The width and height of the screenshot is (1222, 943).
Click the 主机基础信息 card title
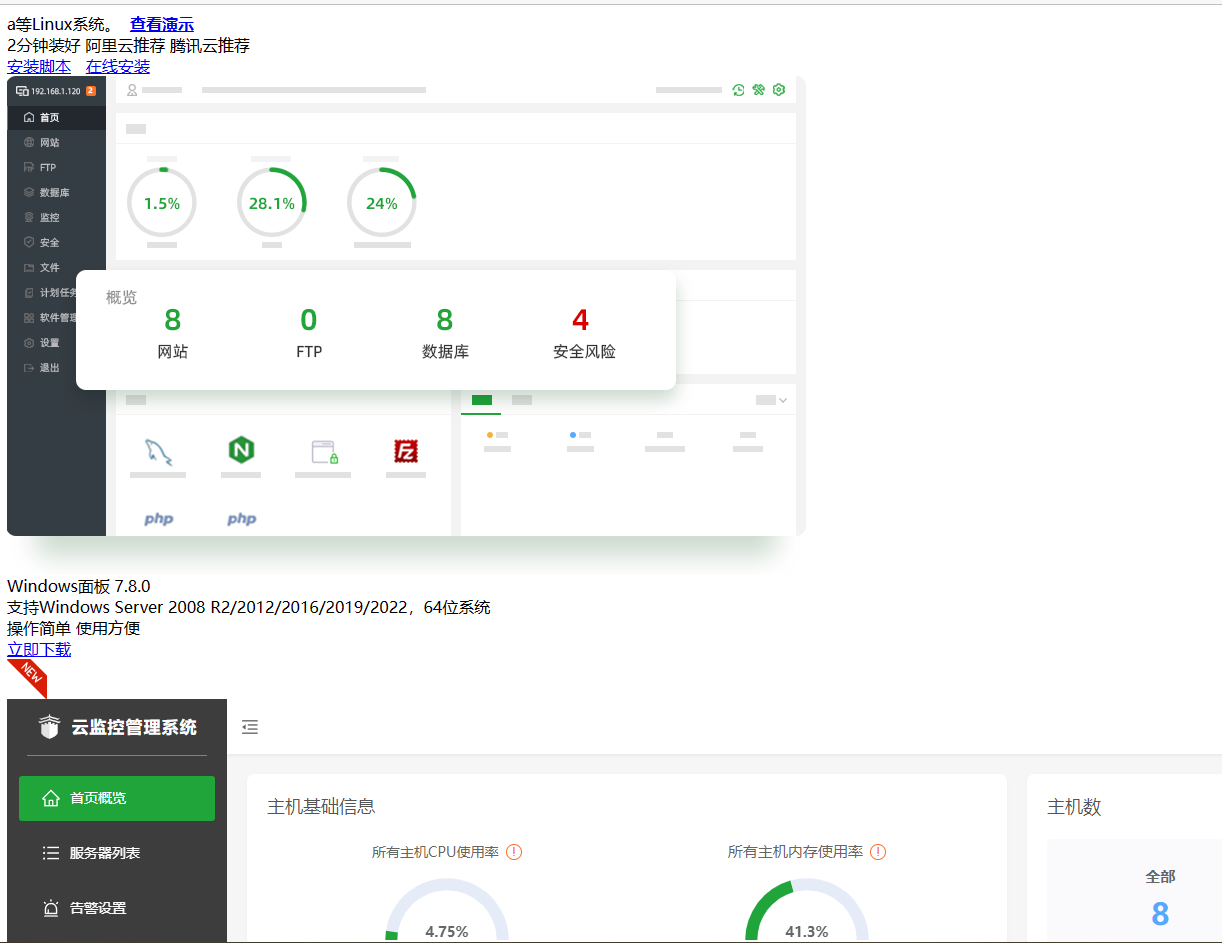pos(321,807)
